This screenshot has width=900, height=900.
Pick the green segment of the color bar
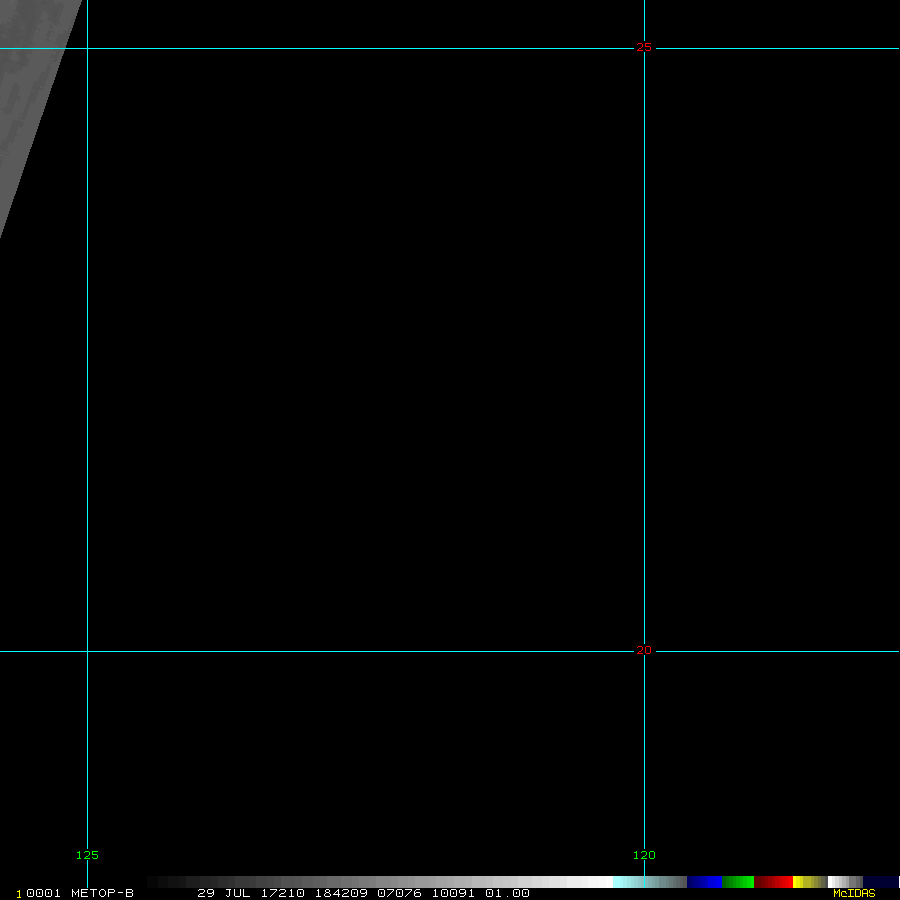click(x=738, y=882)
